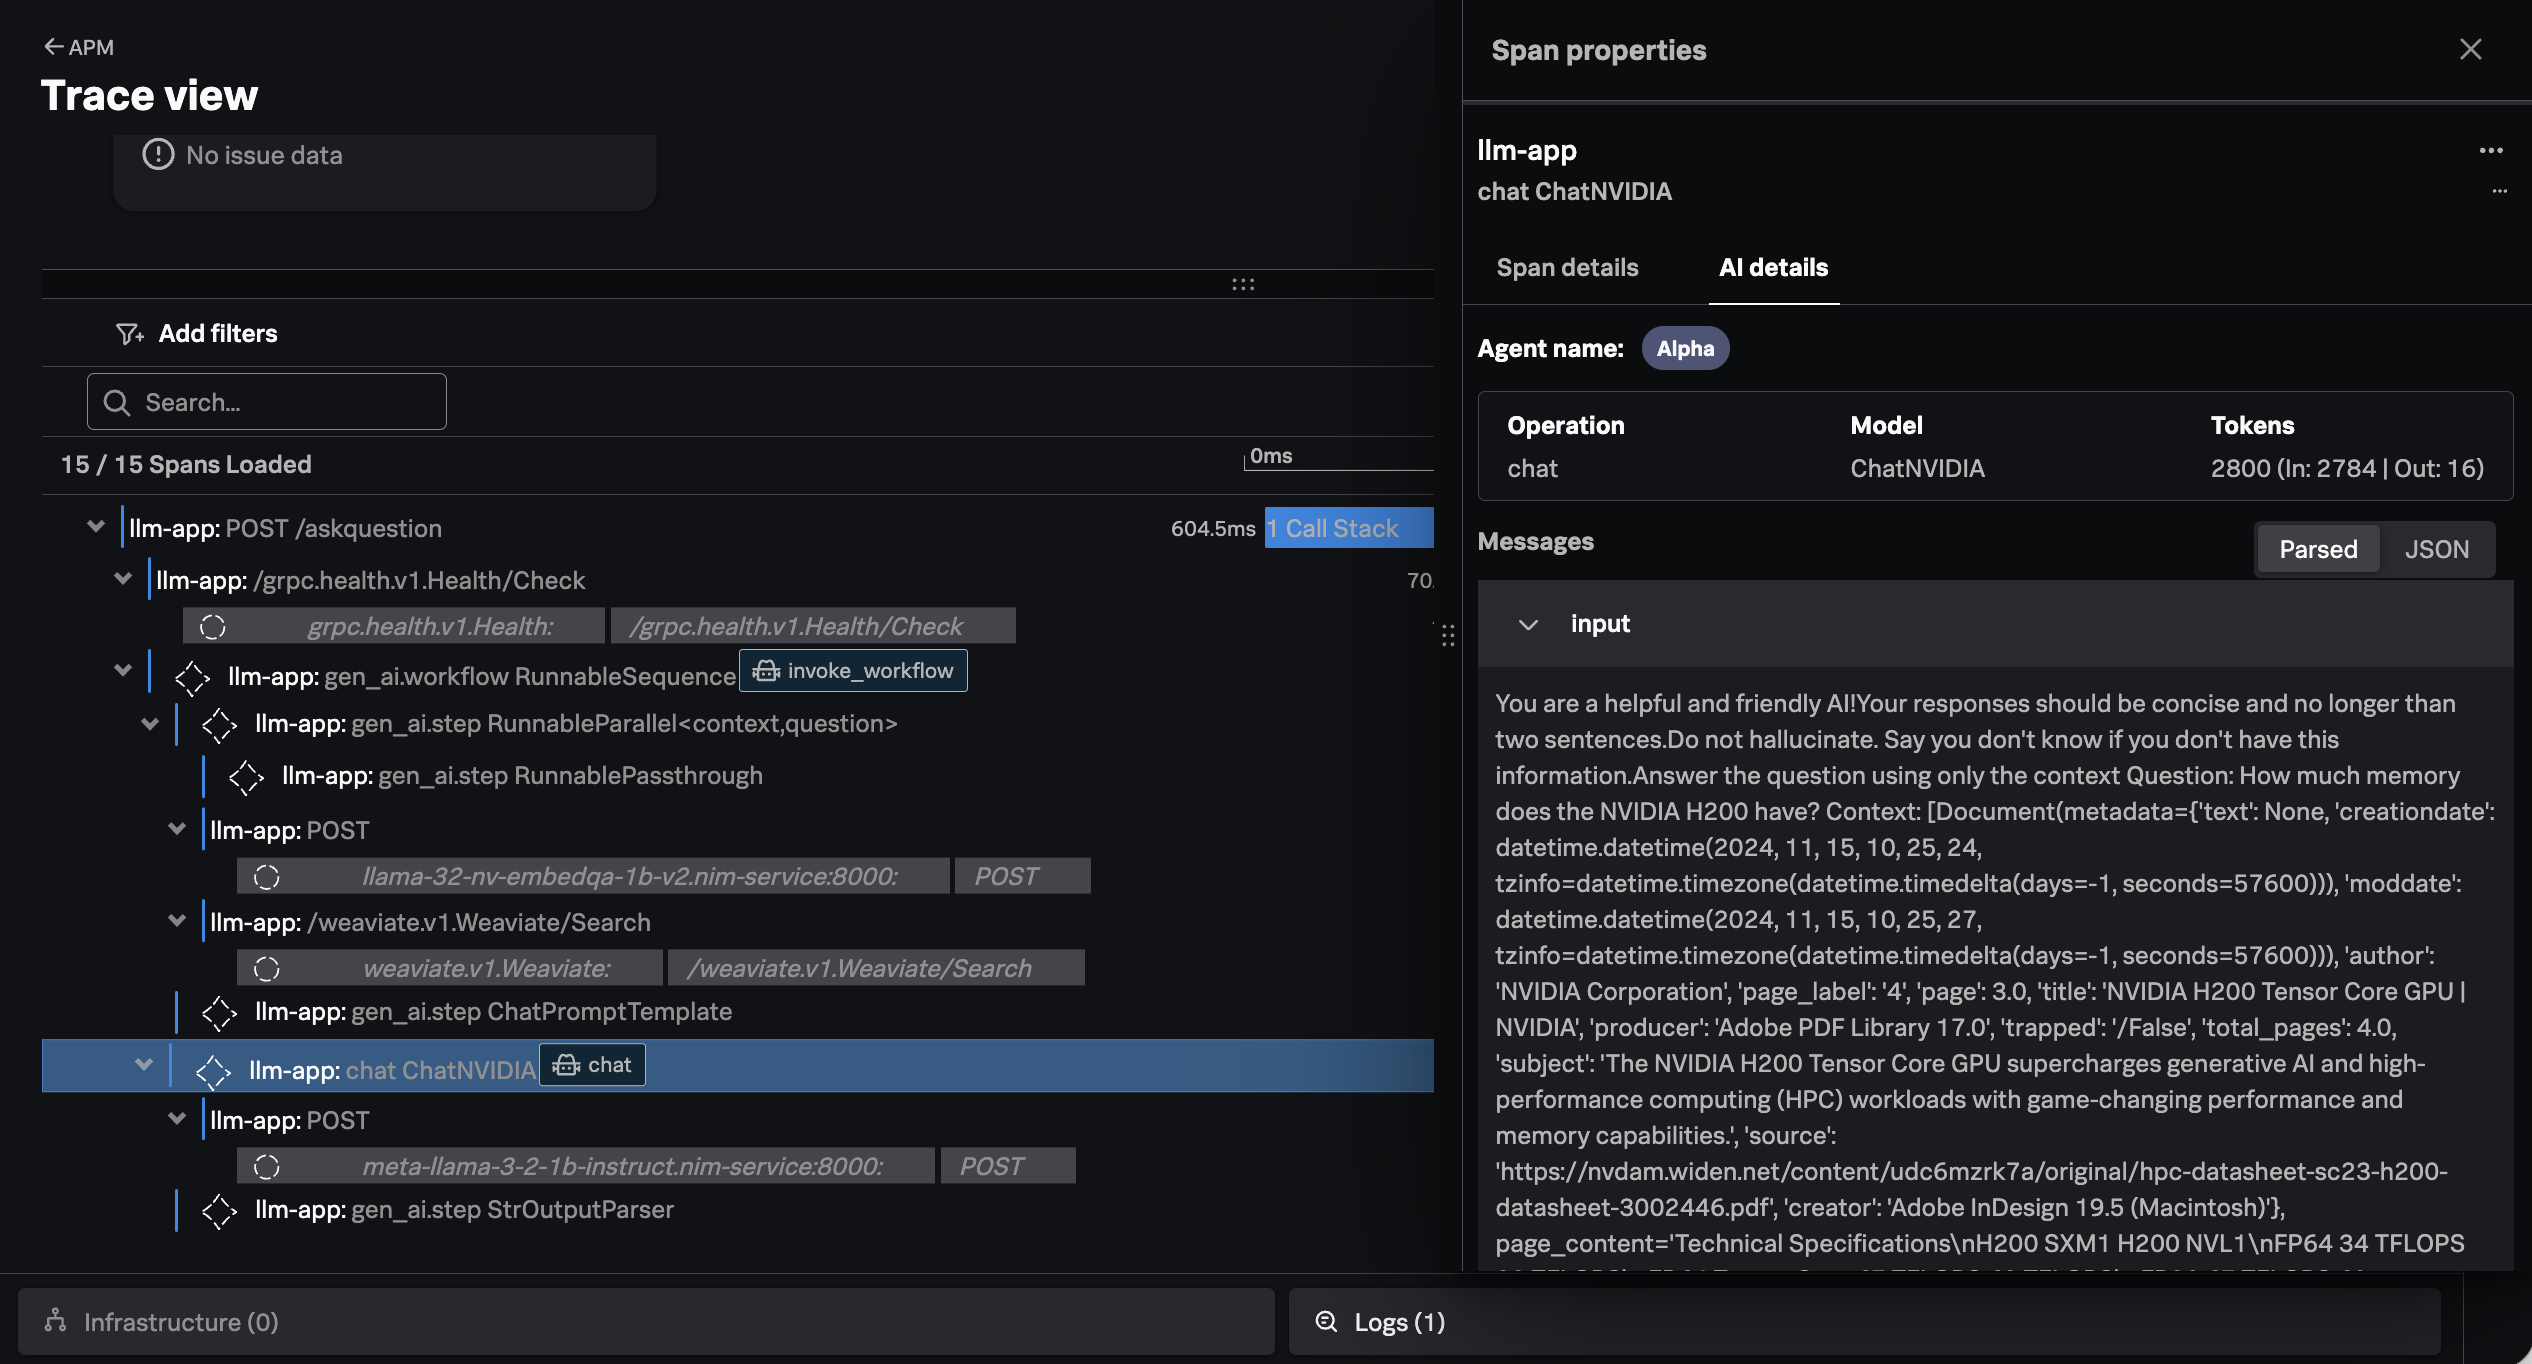Click diamond icon of RunnablePassthrough span
The height and width of the screenshot is (1364, 2532).
coord(246,777)
